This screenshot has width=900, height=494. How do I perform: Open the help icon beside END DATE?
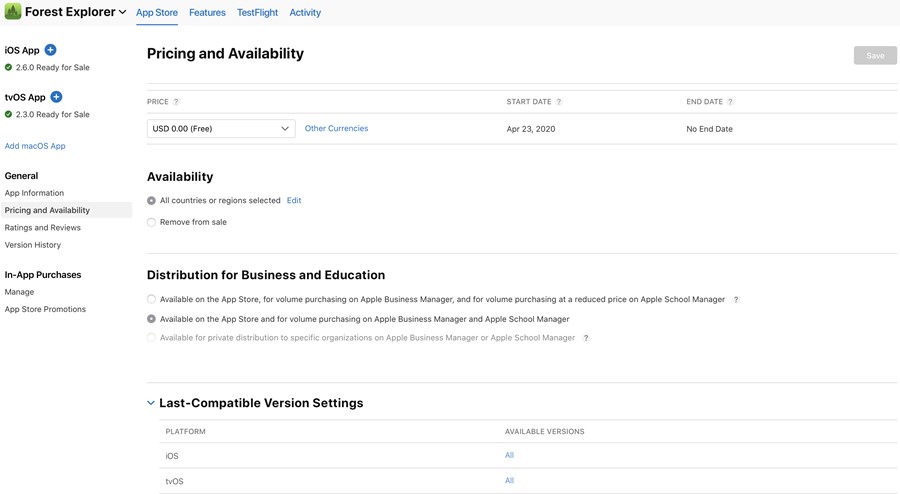coord(730,102)
